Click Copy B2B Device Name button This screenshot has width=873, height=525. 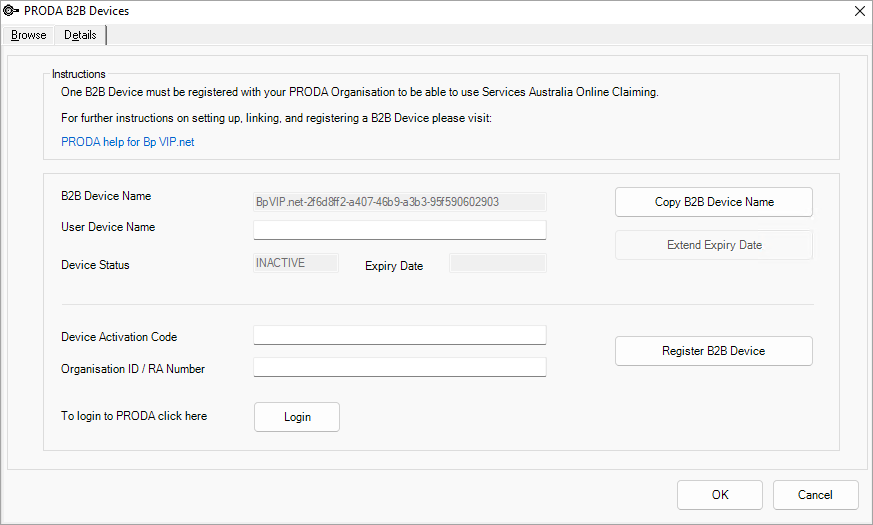tap(714, 202)
